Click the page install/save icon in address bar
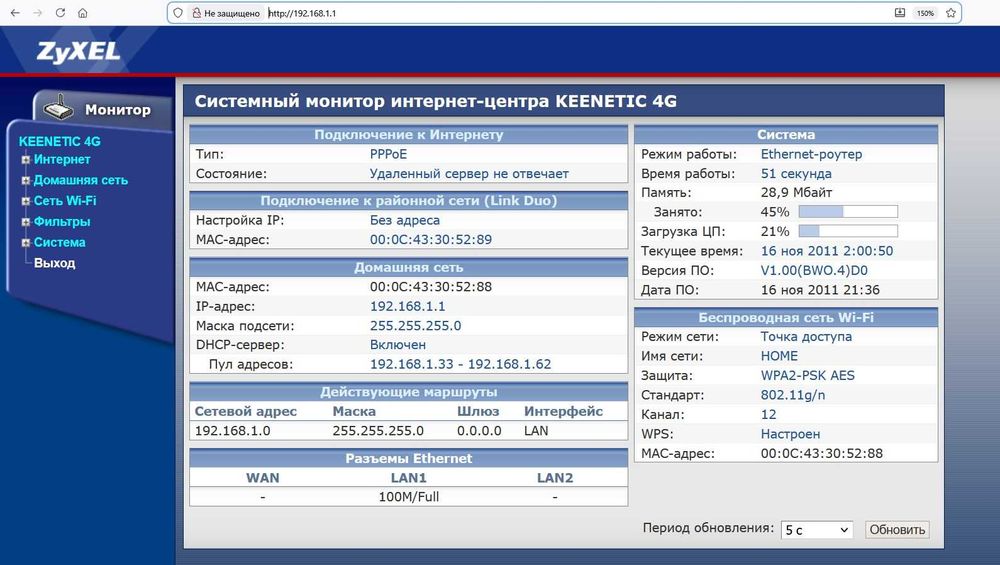1000x565 pixels. 900,13
